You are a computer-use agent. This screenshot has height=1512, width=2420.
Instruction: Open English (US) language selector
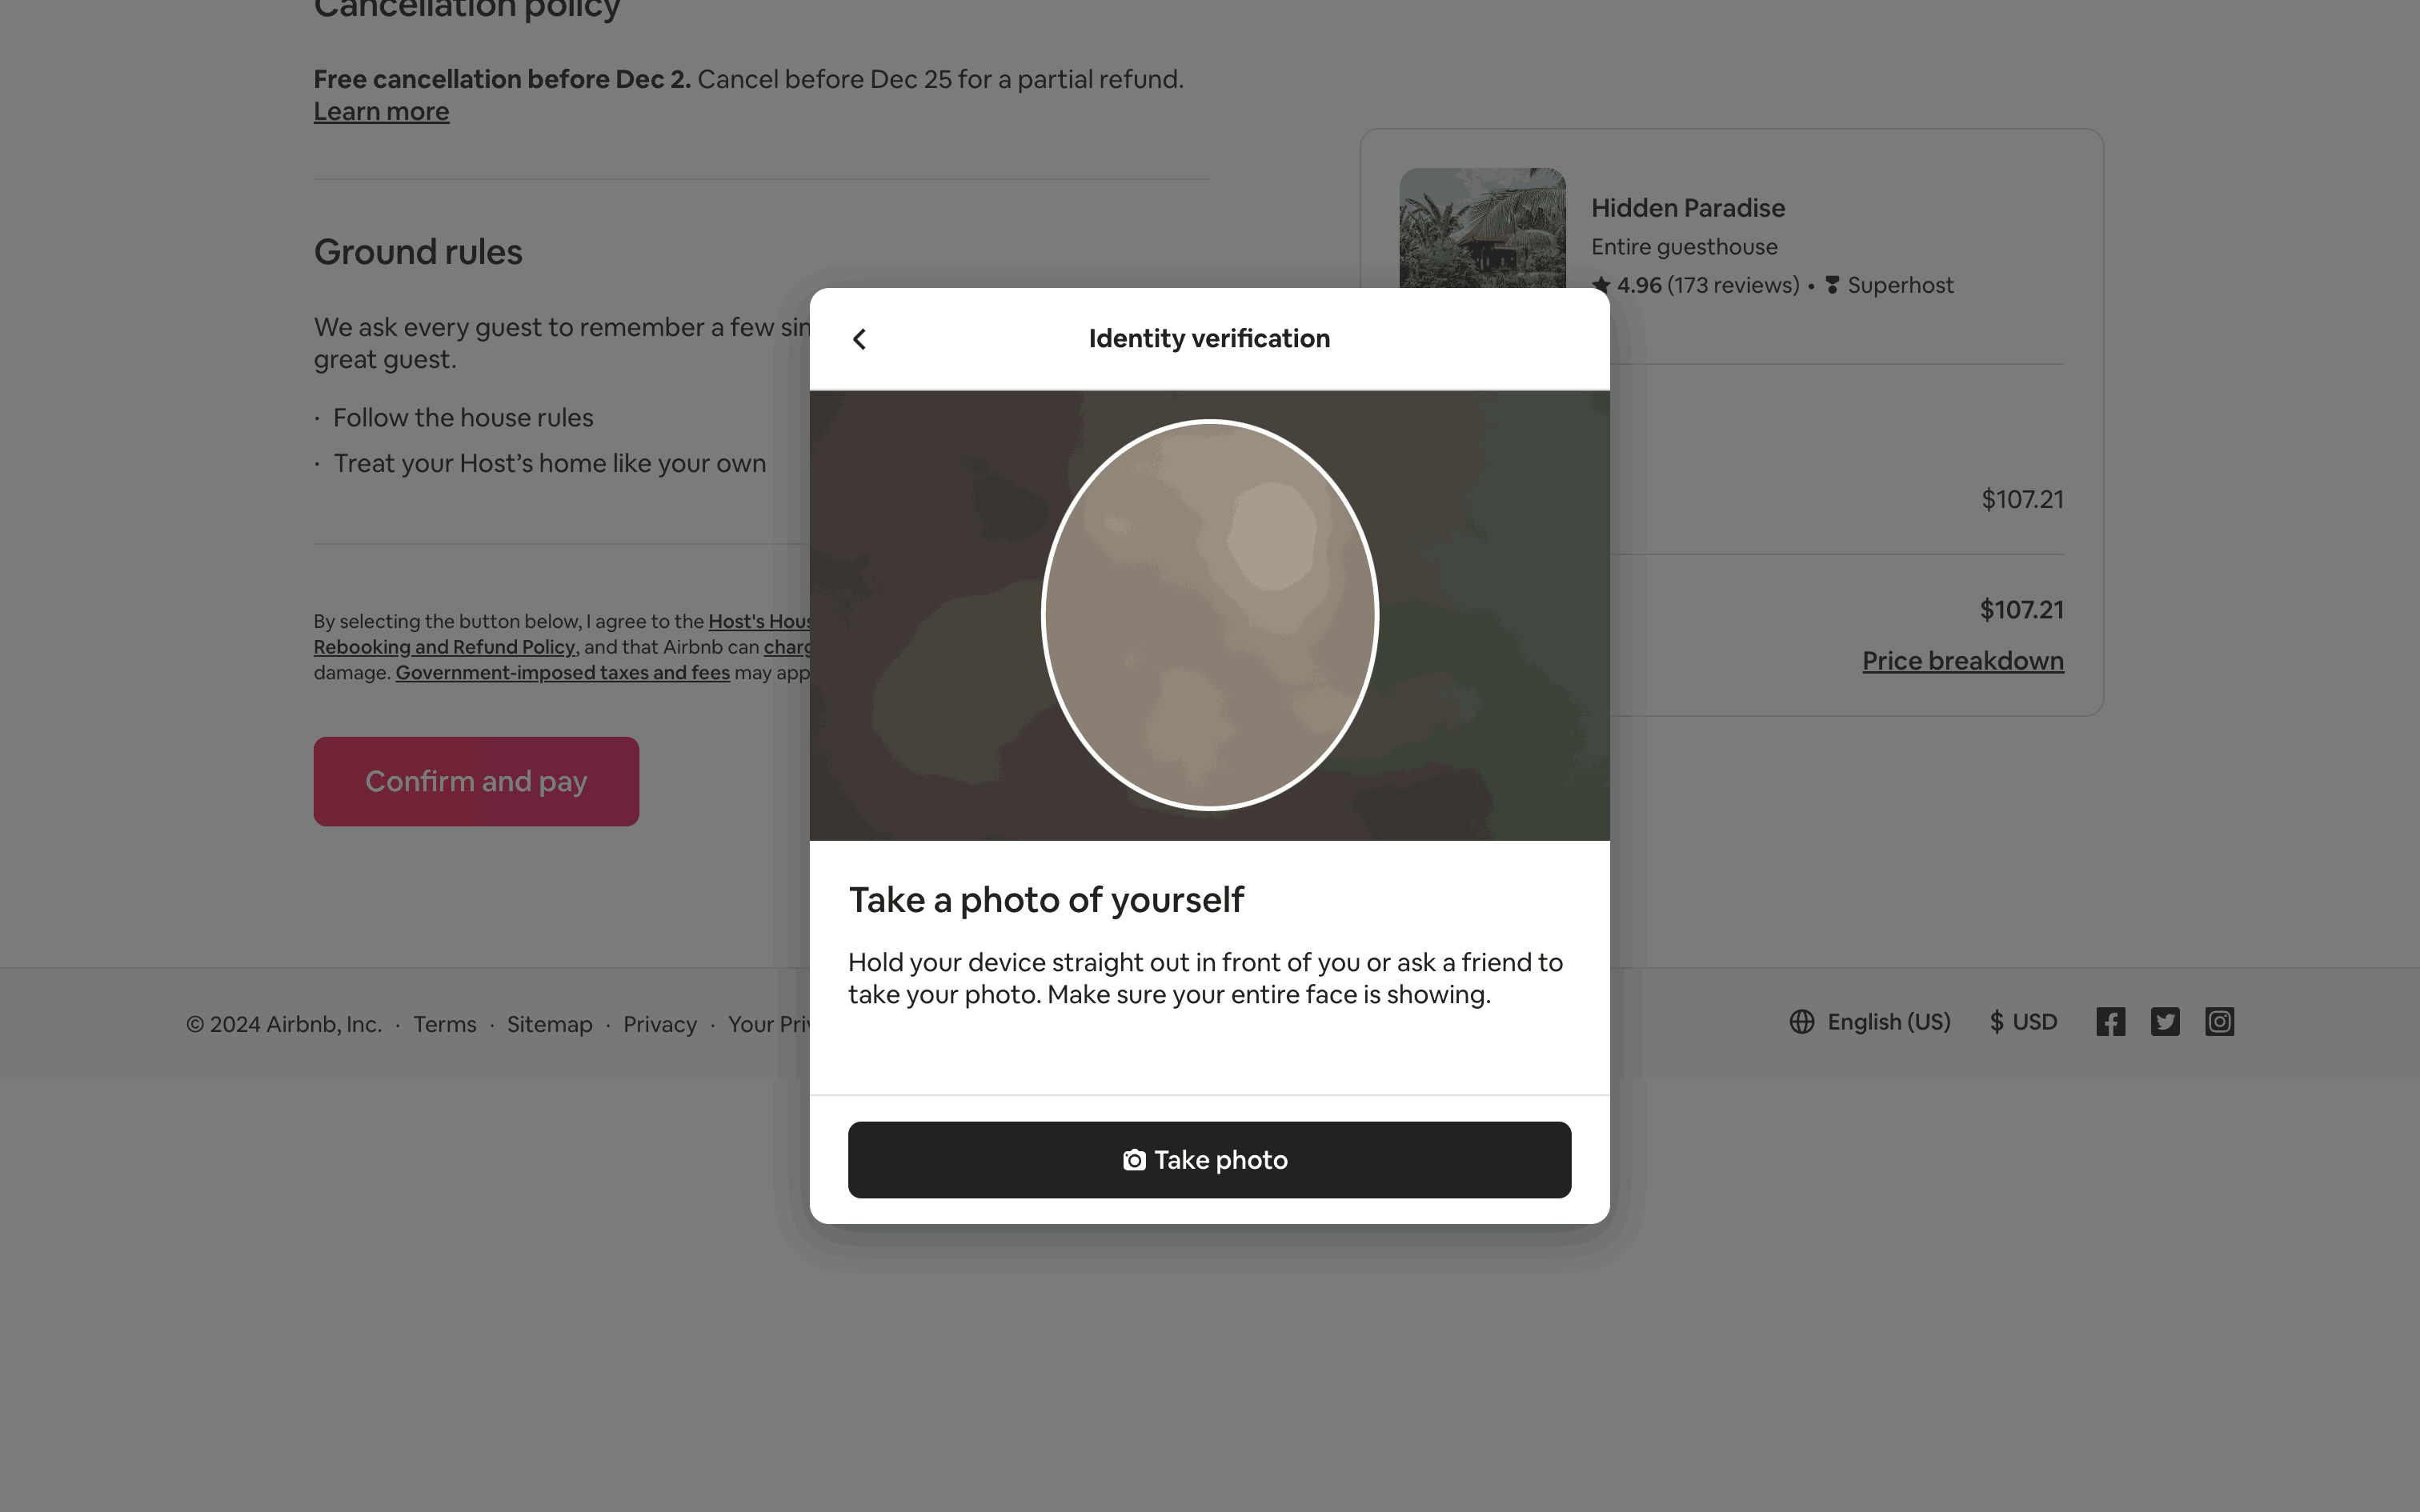click(1888, 1022)
